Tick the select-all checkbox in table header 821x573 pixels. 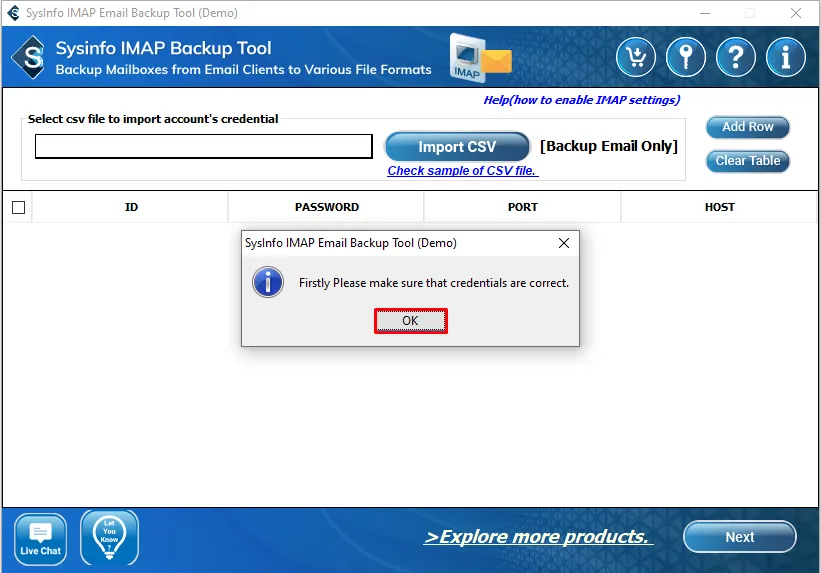pyautogui.click(x=18, y=207)
